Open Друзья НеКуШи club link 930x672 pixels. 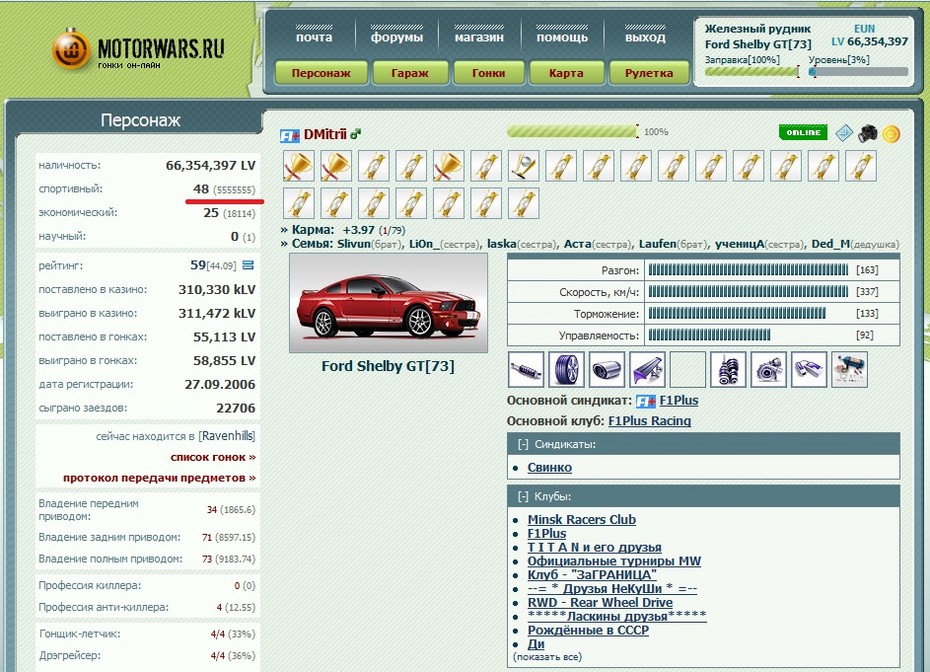(x=613, y=589)
